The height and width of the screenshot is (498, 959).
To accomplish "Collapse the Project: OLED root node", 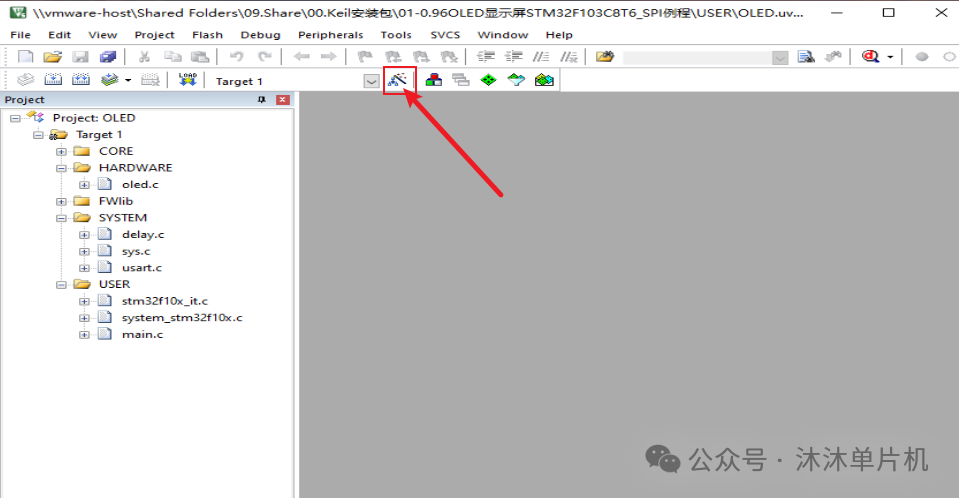I will 15,119.
